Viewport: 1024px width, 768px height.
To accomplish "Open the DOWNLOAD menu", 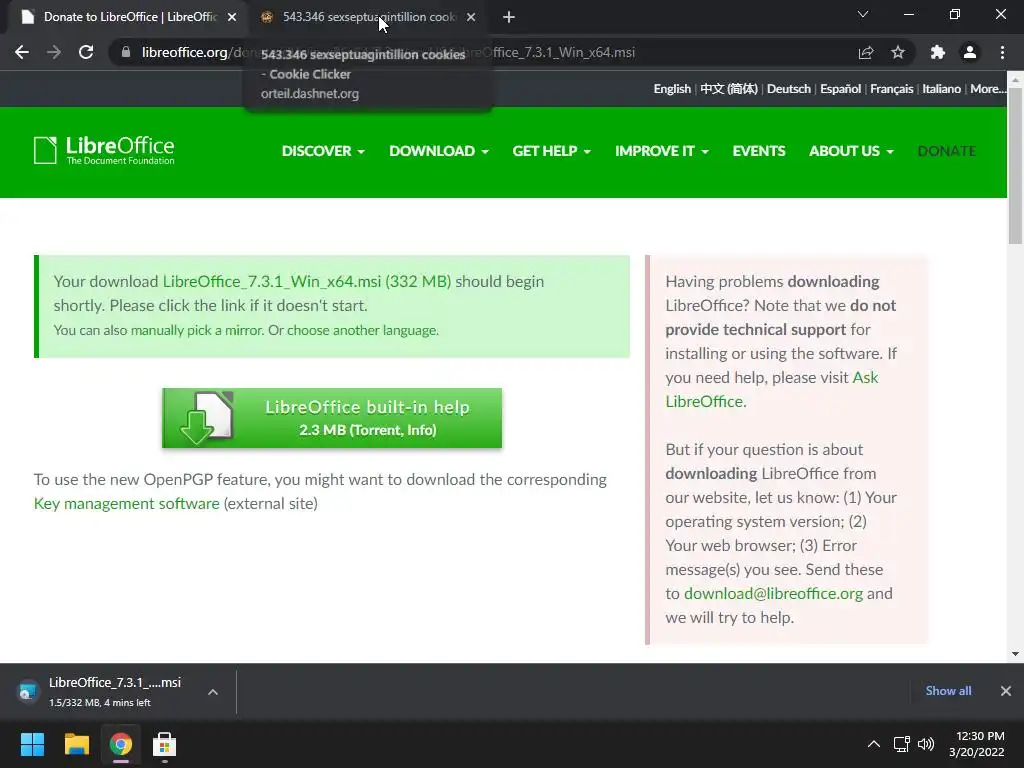I will pos(439,151).
